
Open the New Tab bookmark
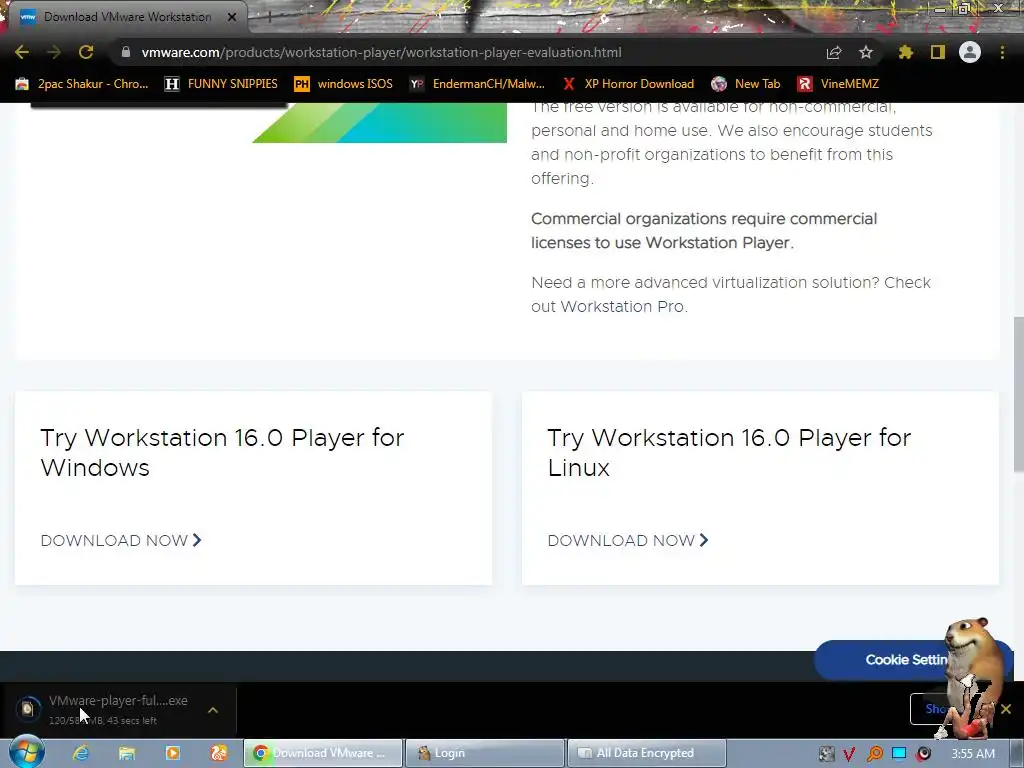coord(746,84)
